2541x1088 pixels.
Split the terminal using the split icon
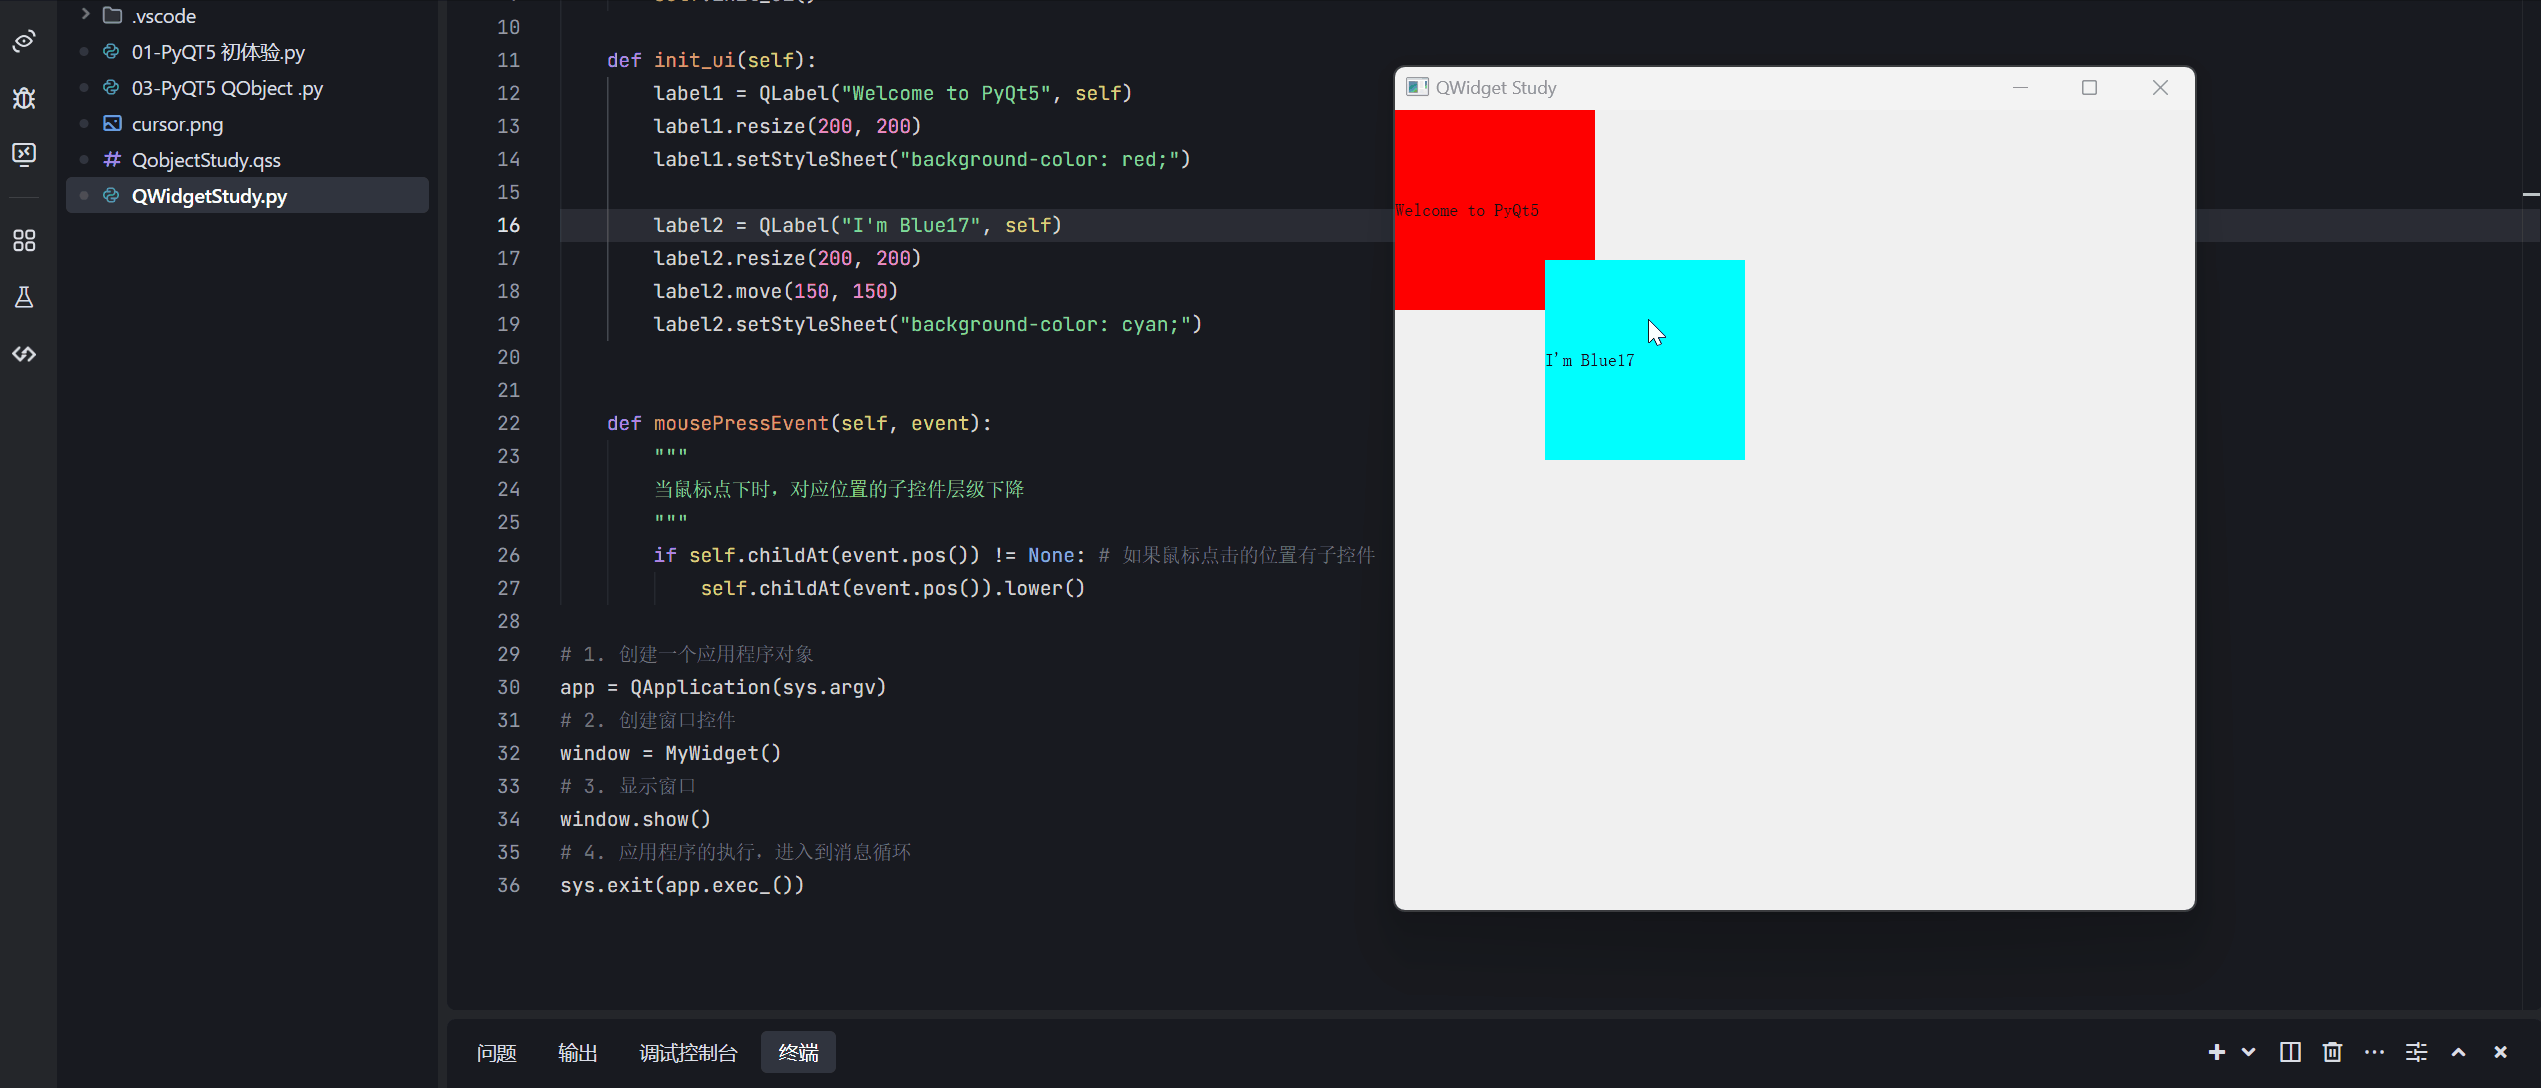coord(2290,1052)
